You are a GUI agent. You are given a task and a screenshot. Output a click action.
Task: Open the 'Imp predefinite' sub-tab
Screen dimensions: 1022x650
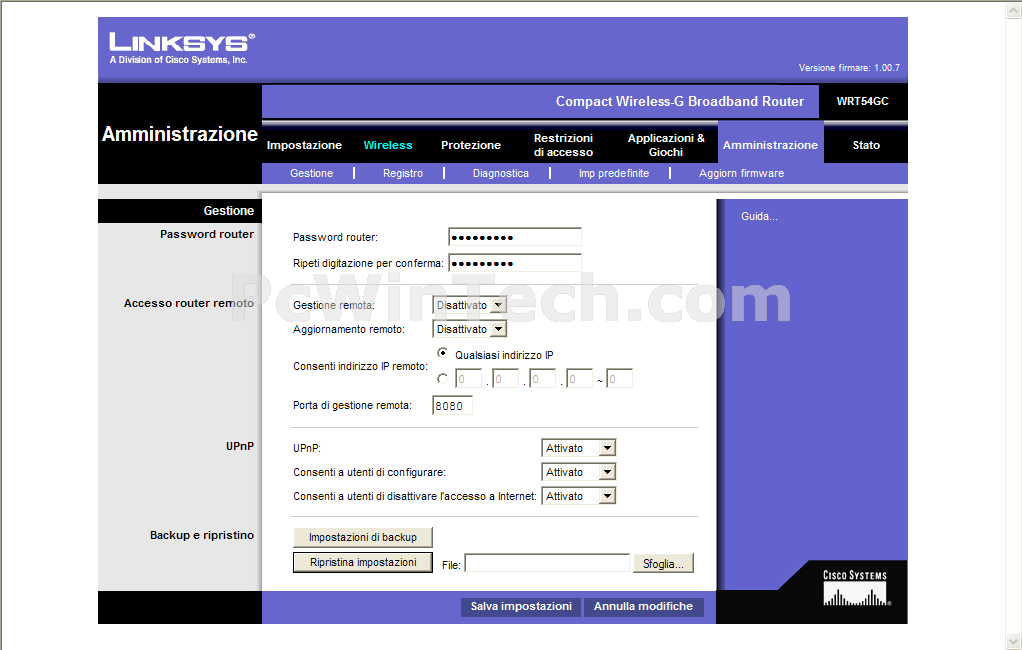pos(614,173)
